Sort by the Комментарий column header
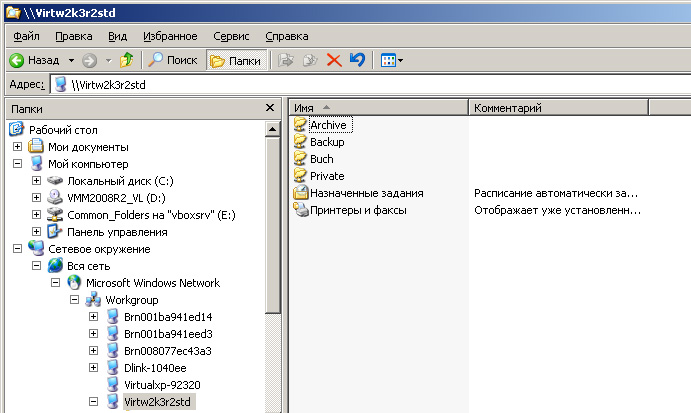 558,108
